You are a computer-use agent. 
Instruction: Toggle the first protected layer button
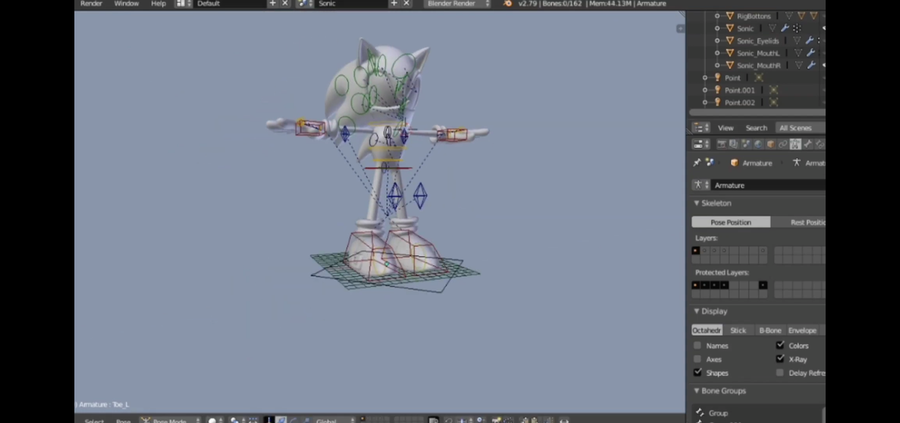[696, 285]
